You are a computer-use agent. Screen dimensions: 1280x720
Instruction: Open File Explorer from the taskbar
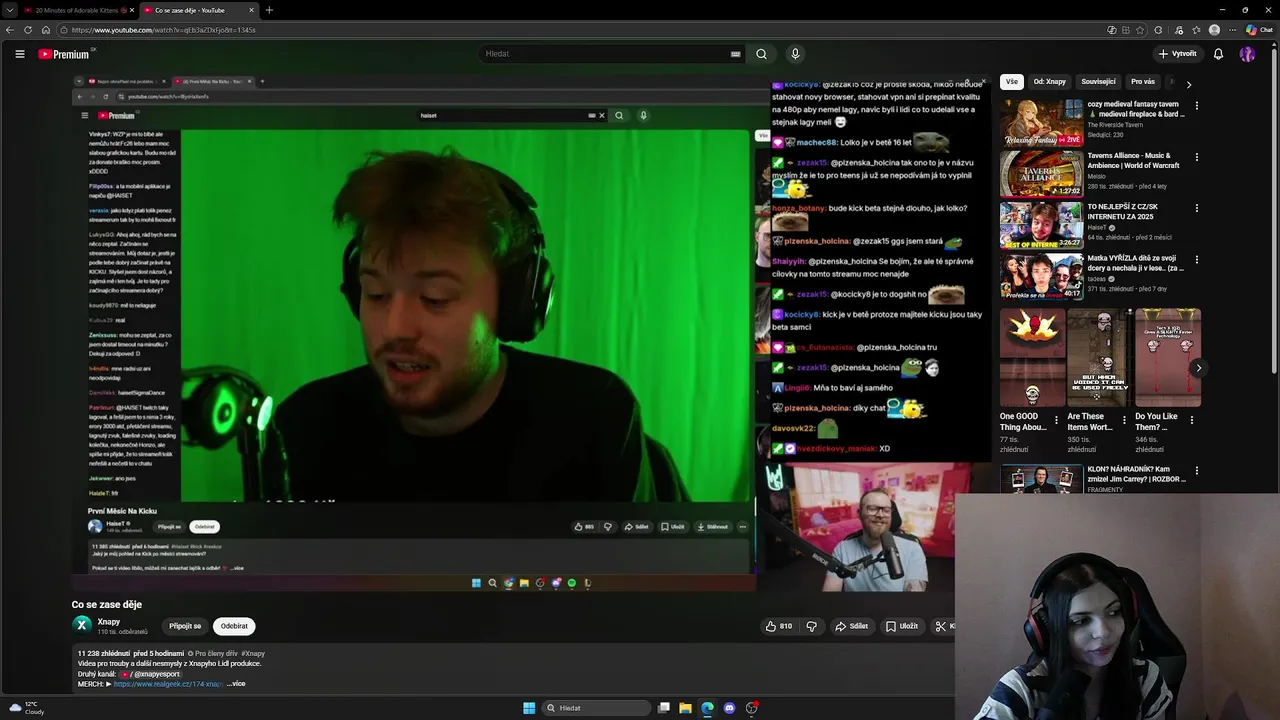(685, 708)
